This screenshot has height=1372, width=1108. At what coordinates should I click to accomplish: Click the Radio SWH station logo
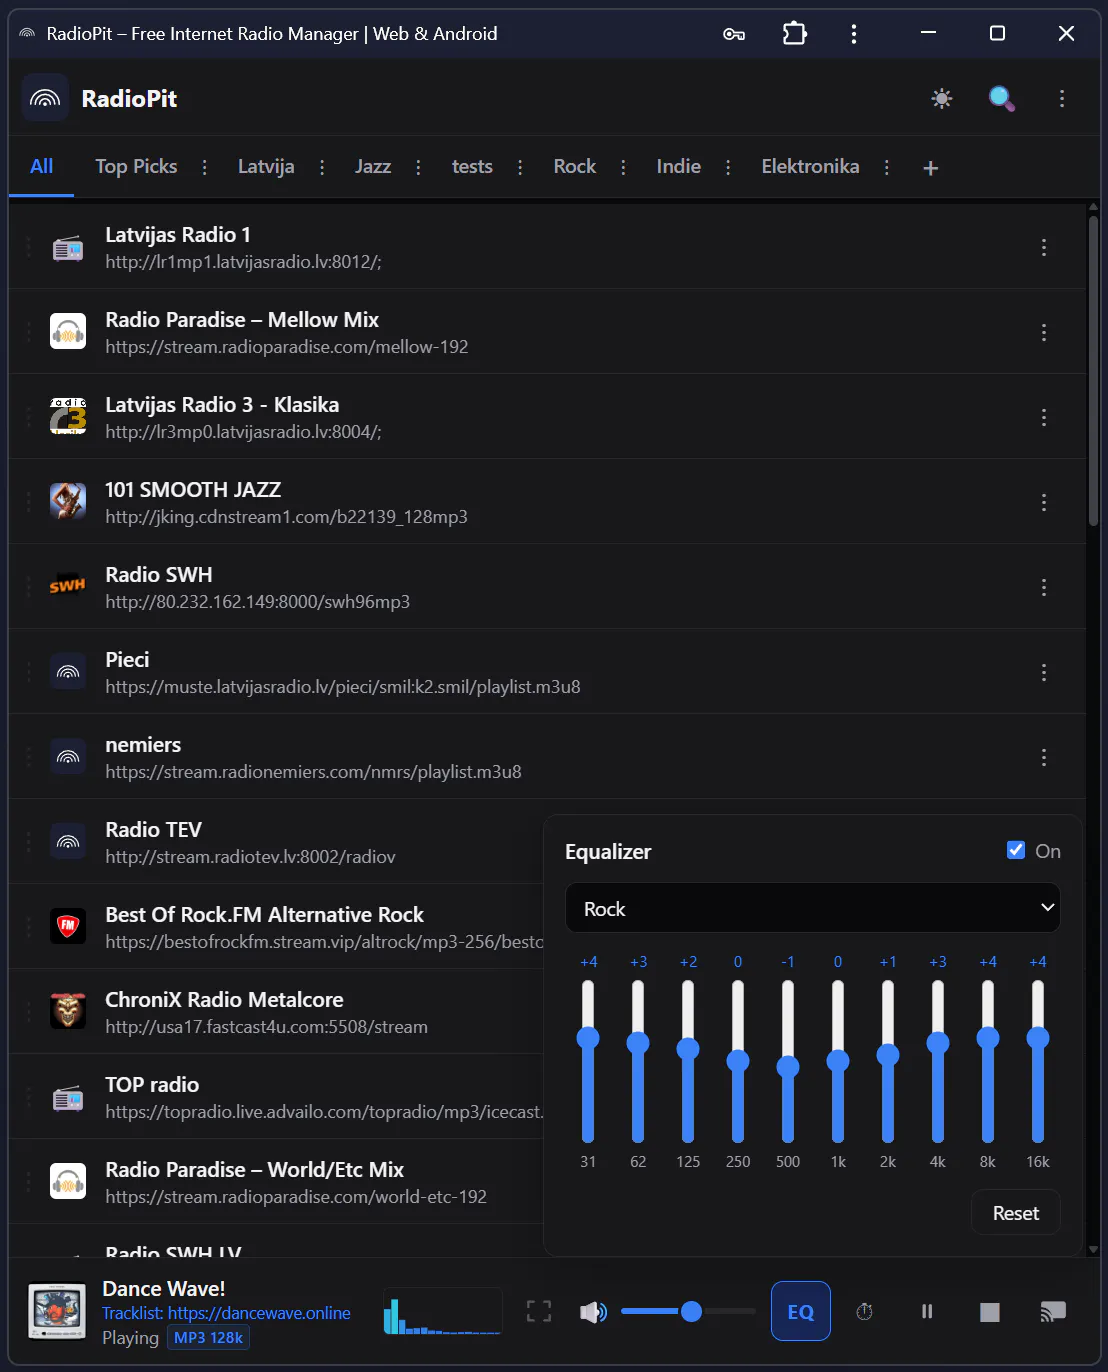pos(68,586)
